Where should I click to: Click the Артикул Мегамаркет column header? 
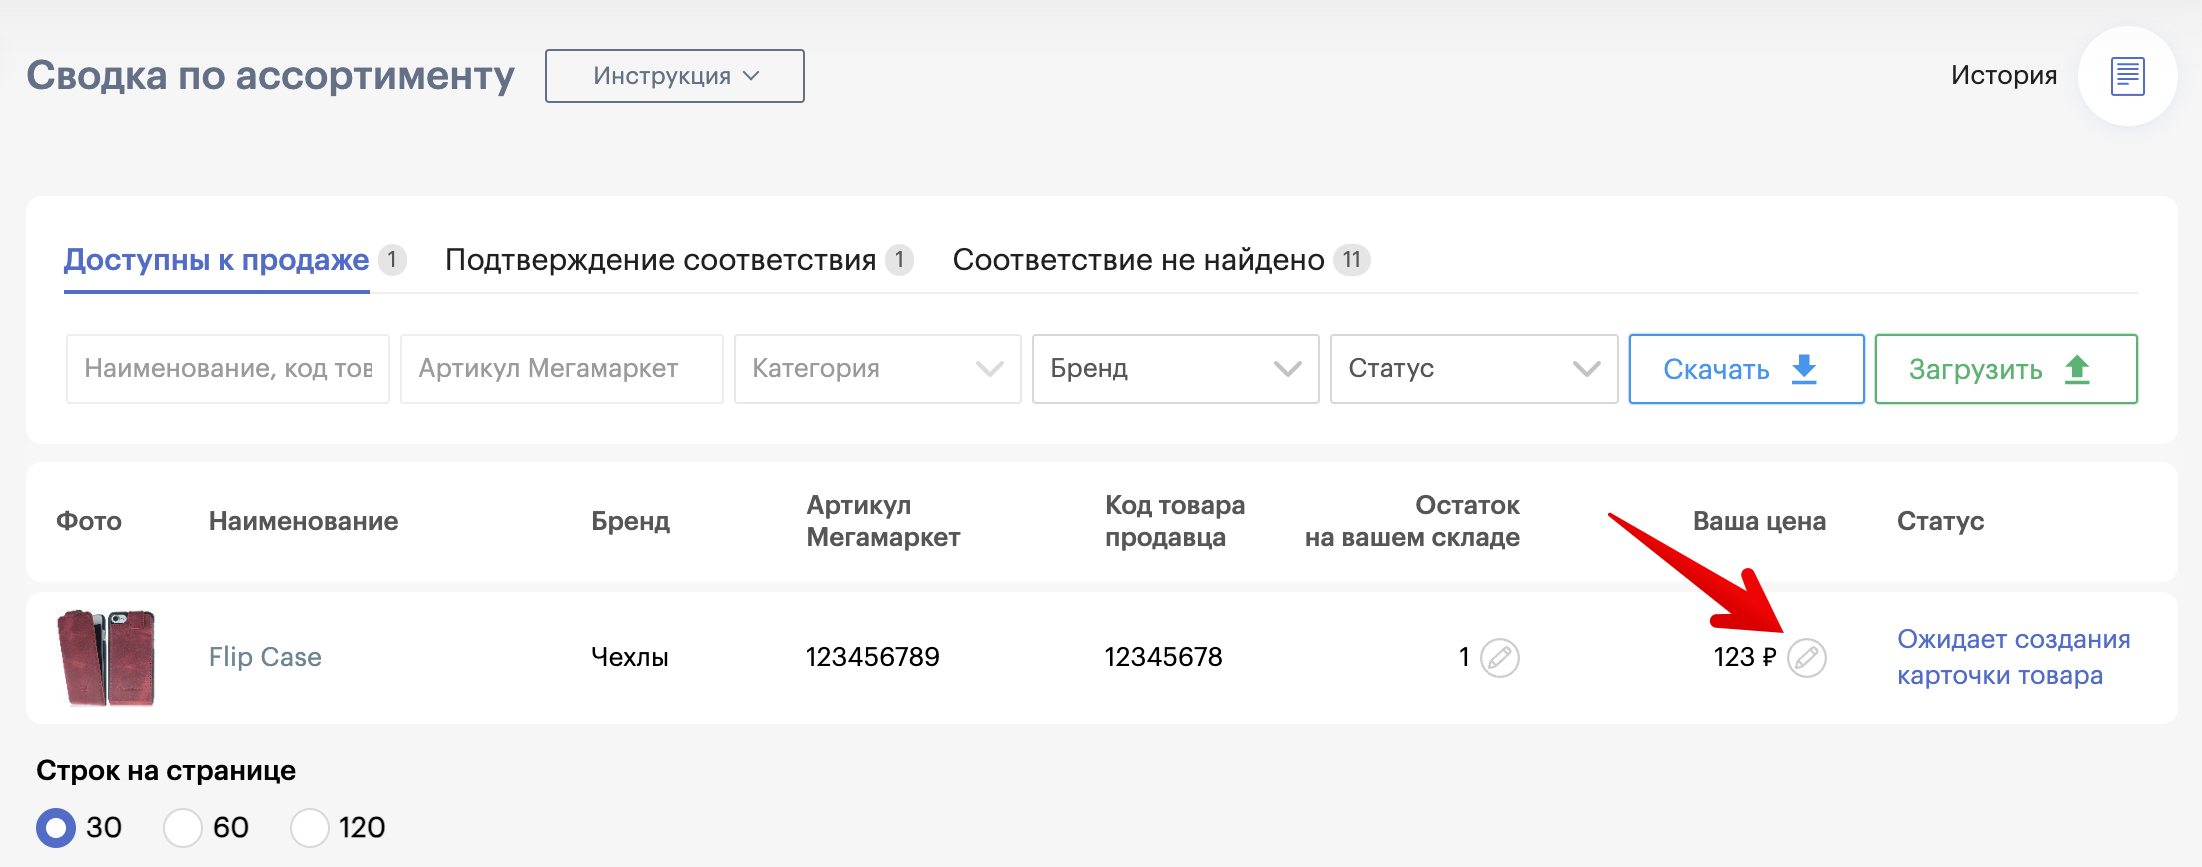884,521
